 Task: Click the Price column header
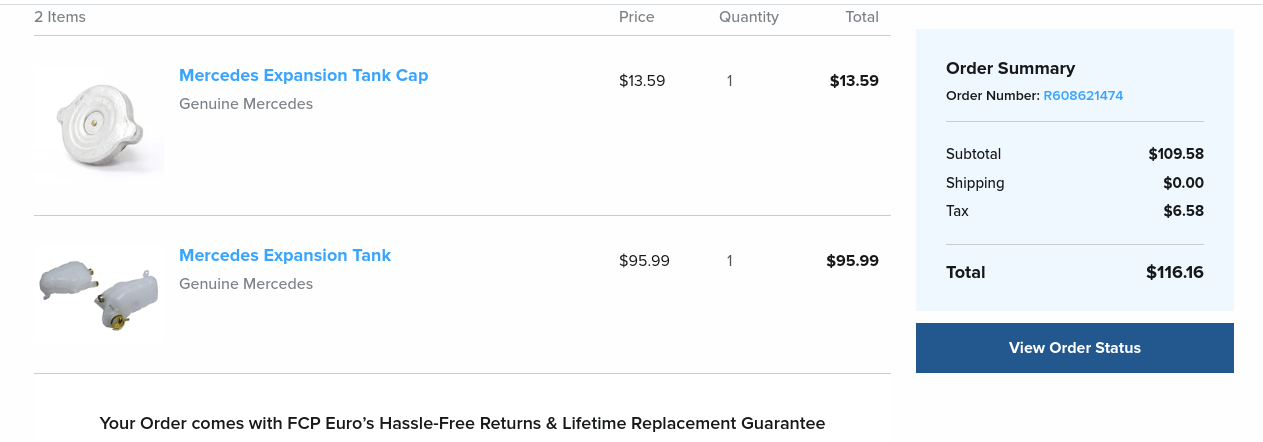coord(636,17)
